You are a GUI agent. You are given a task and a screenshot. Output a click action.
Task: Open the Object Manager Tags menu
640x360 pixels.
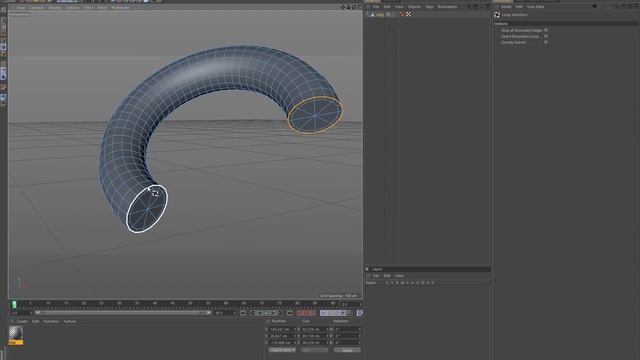click(x=429, y=7)
